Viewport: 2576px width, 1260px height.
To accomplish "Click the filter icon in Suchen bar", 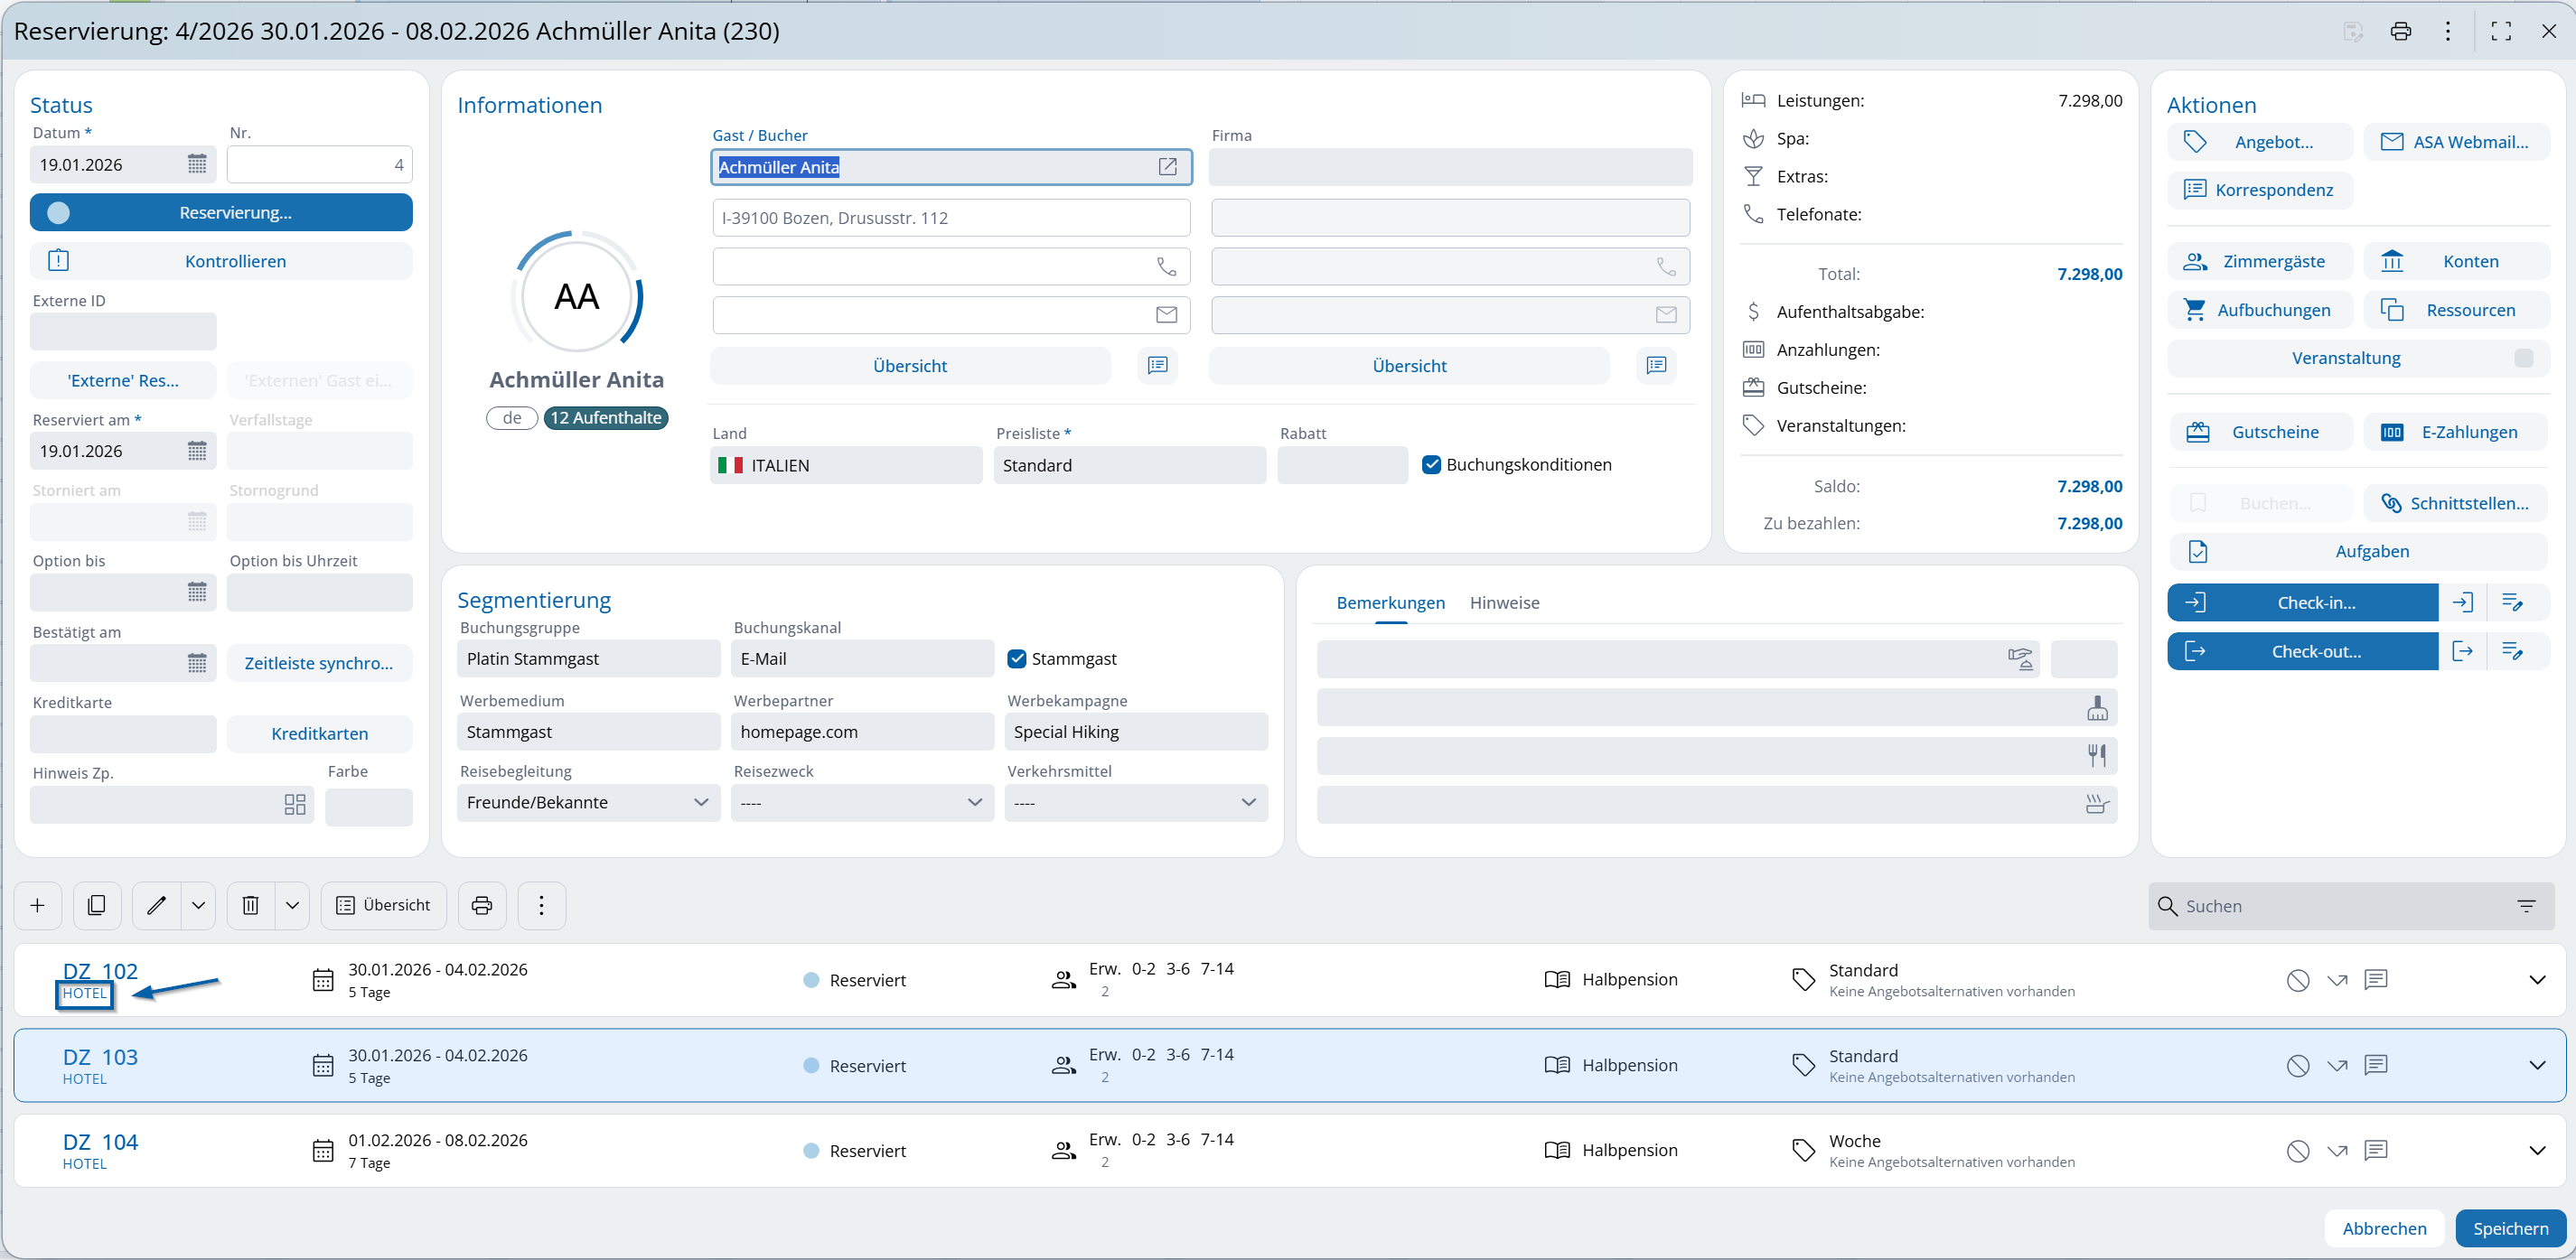I will [2526, 906].
